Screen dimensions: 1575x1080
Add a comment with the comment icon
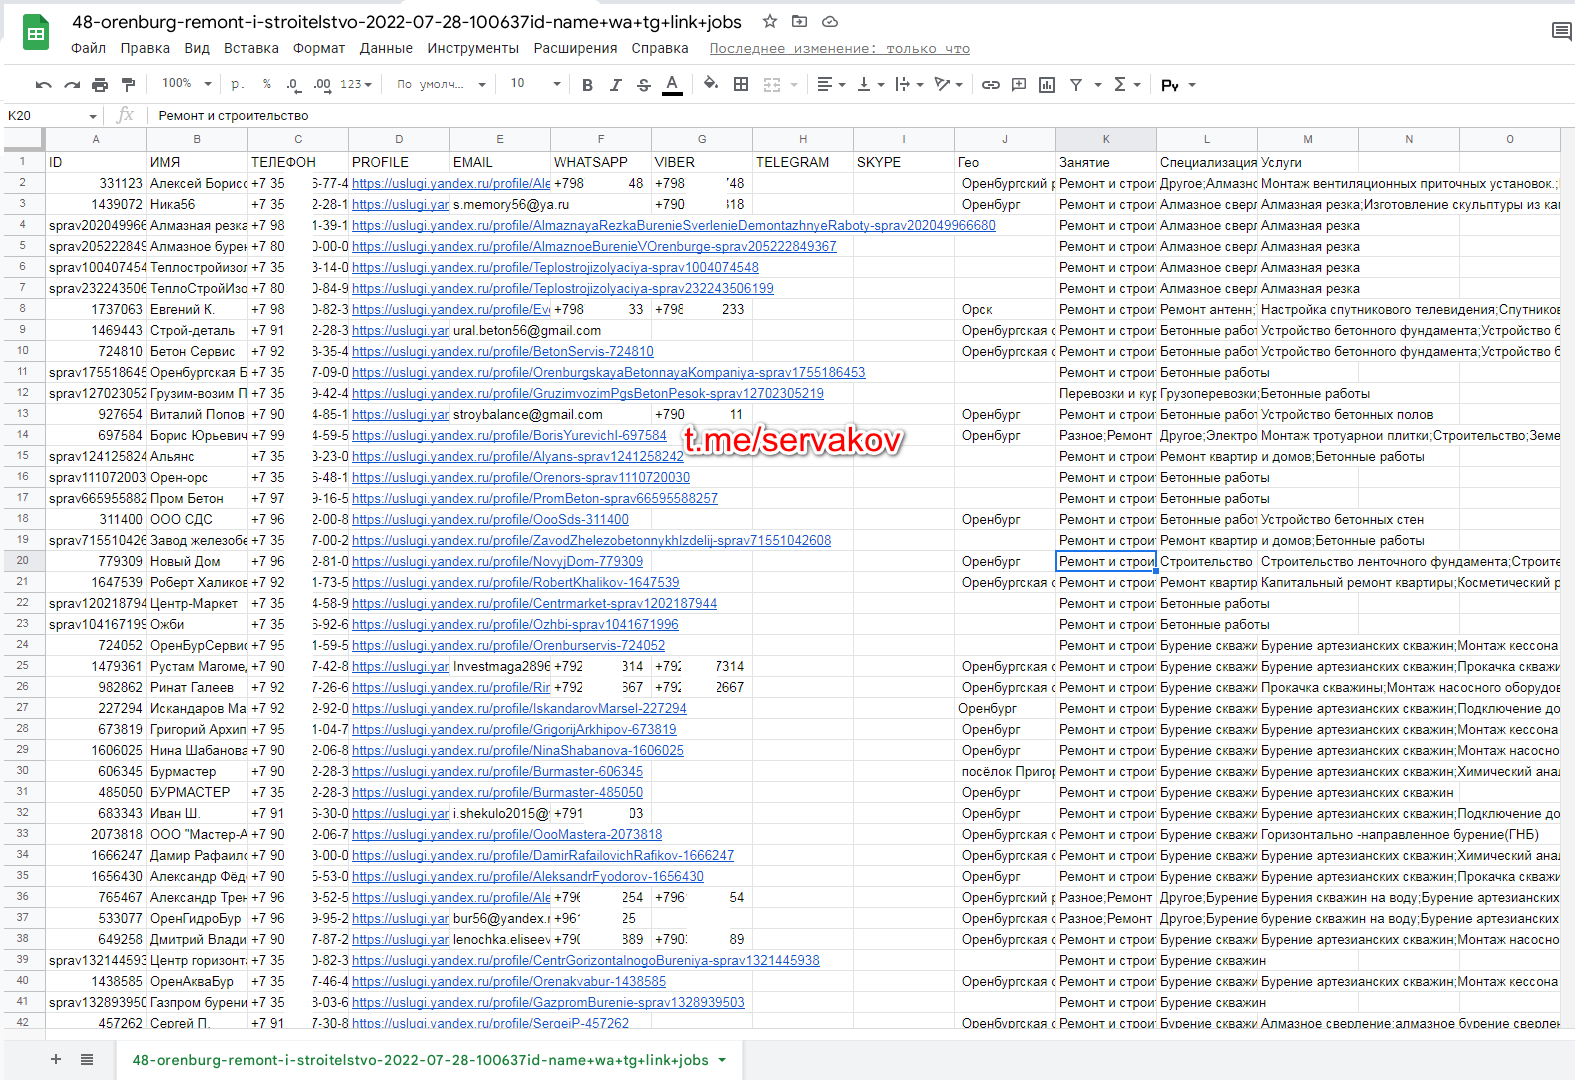[1019, 85]
